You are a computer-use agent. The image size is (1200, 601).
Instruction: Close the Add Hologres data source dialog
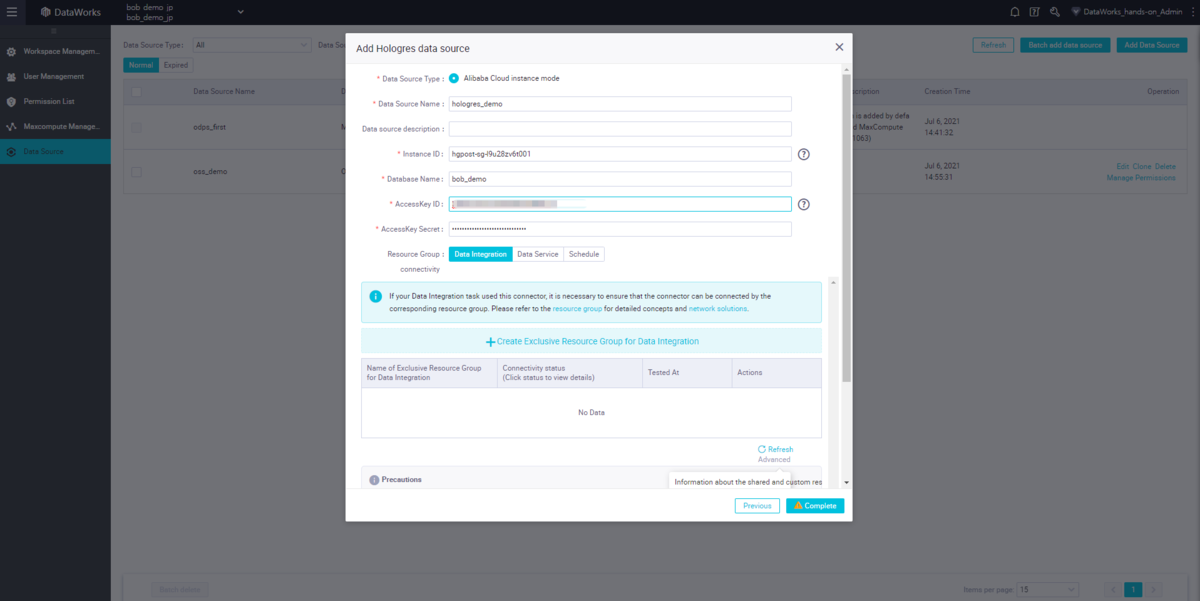pyautogui.click(x=839, y=47)
